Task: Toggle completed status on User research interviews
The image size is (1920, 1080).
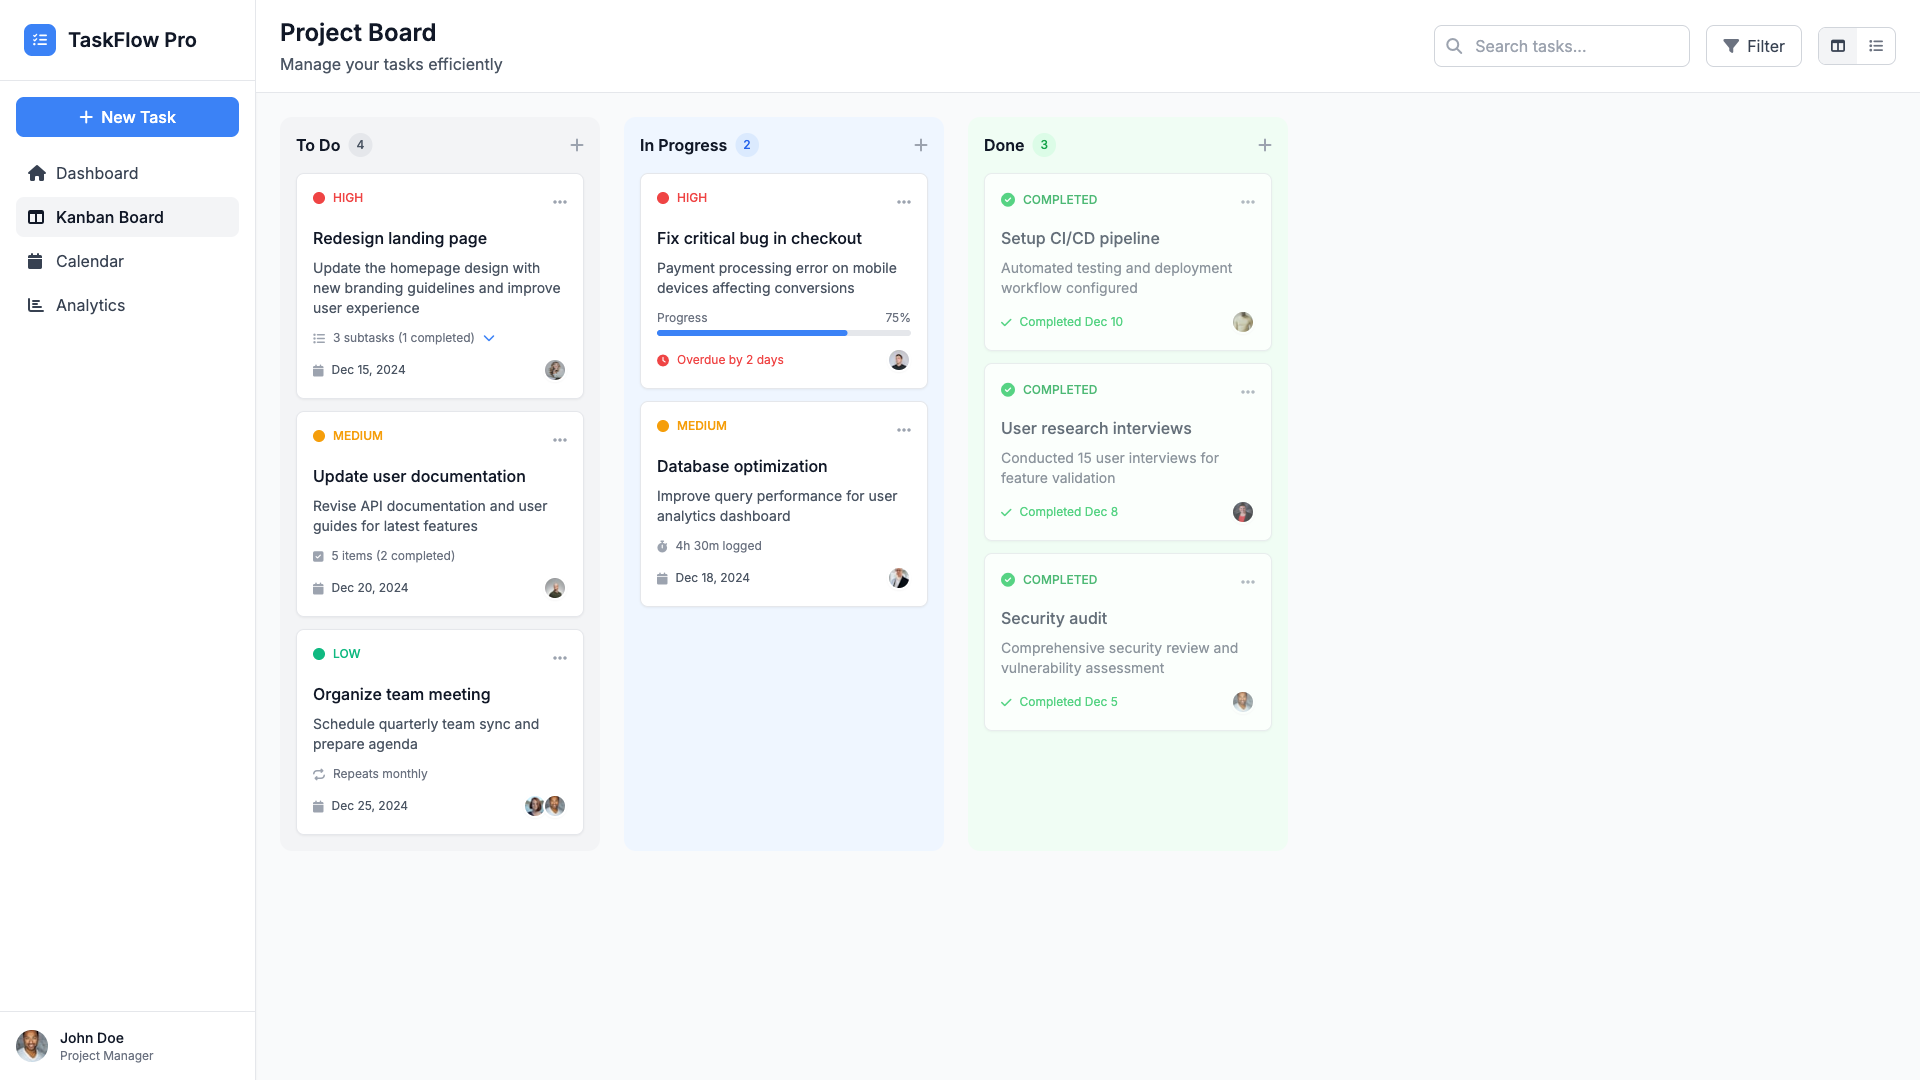Action: (x=1007, y=390)
